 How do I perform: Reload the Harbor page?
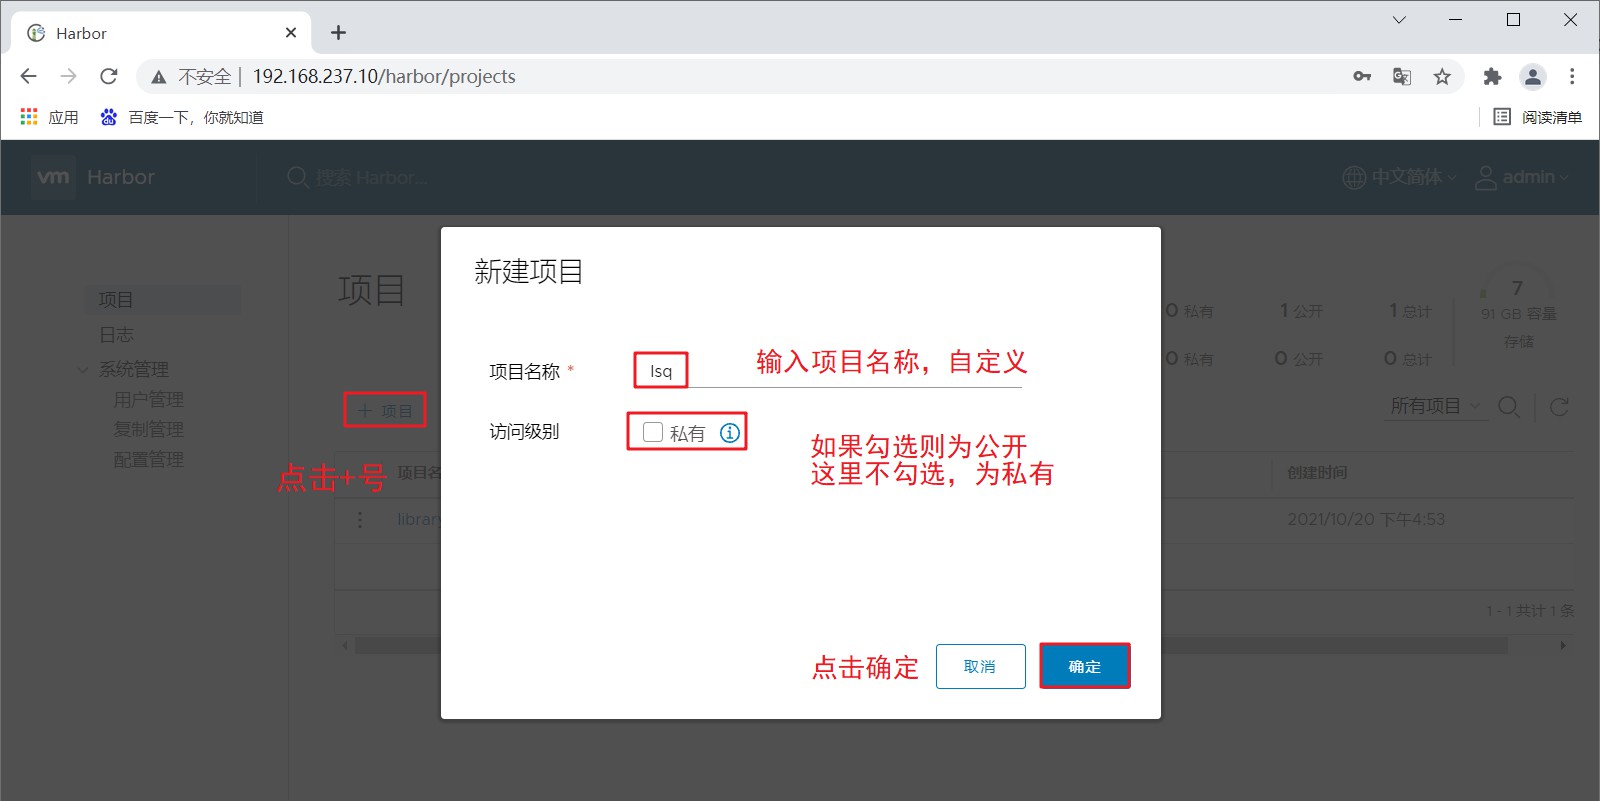[x=108, y=76]
